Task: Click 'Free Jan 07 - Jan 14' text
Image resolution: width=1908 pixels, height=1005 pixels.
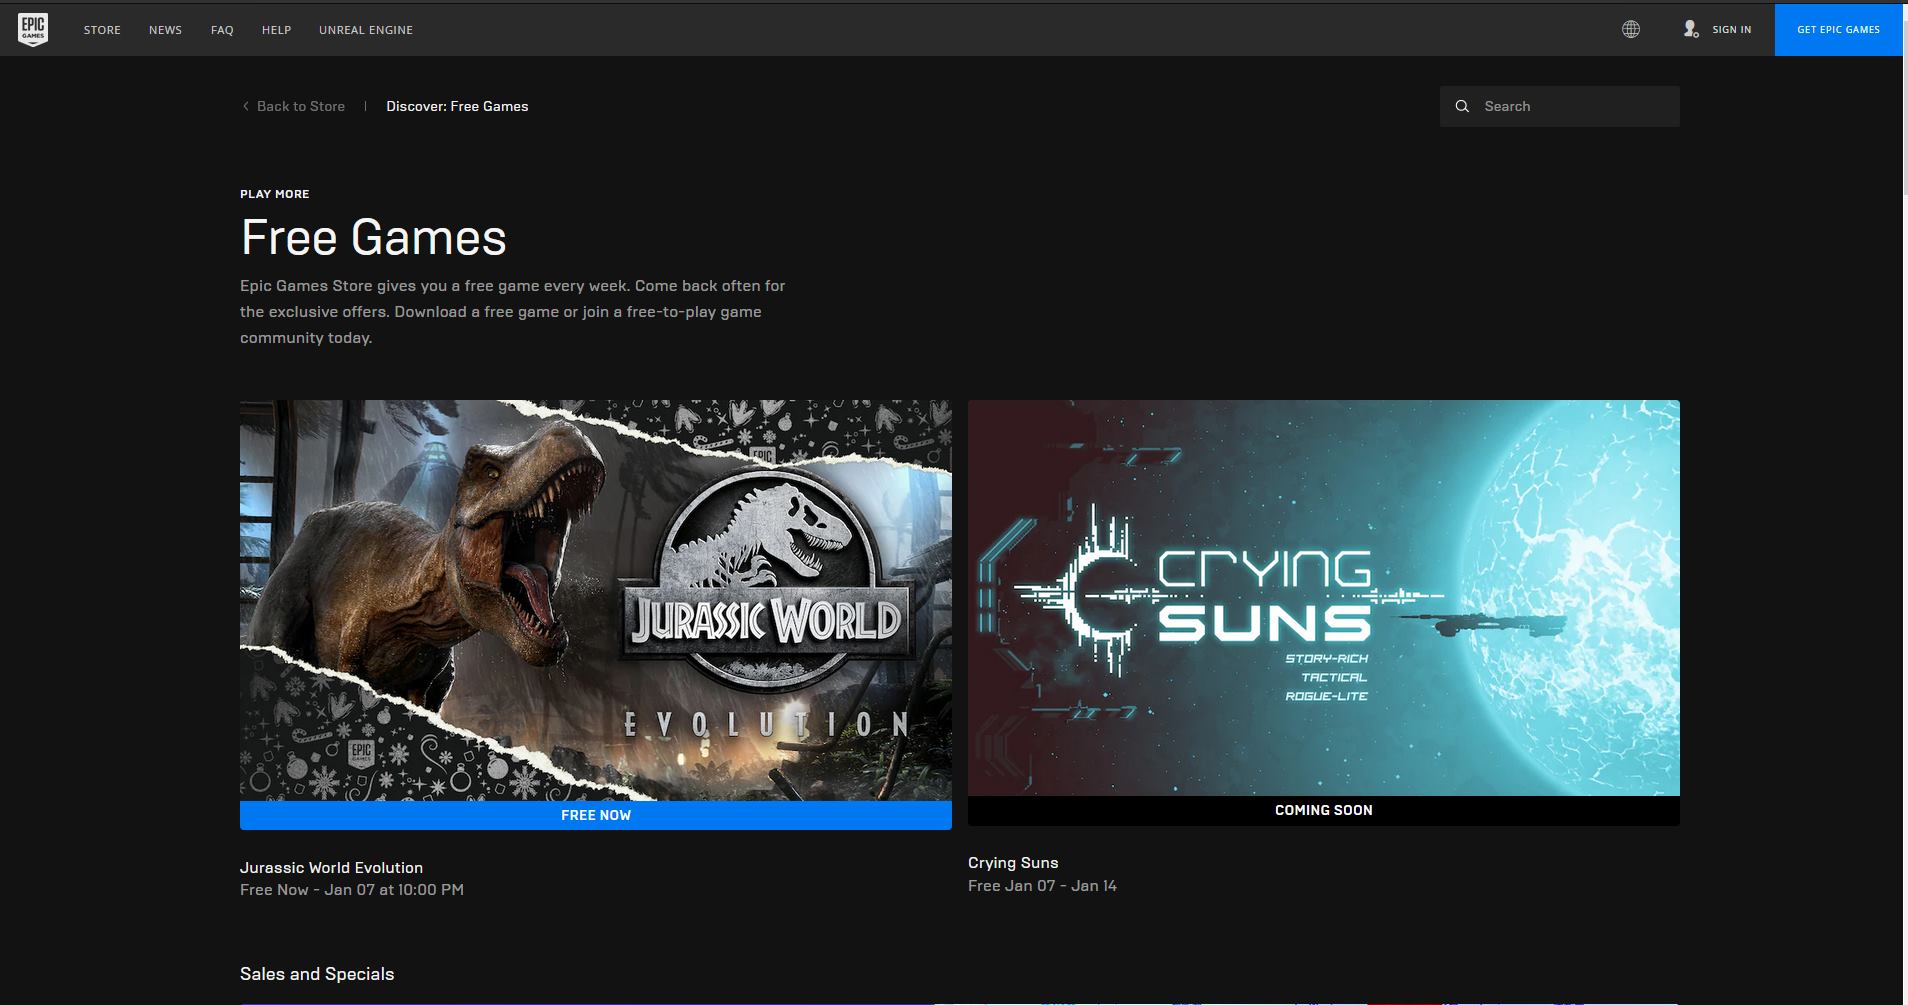Action: (1042, 885)
